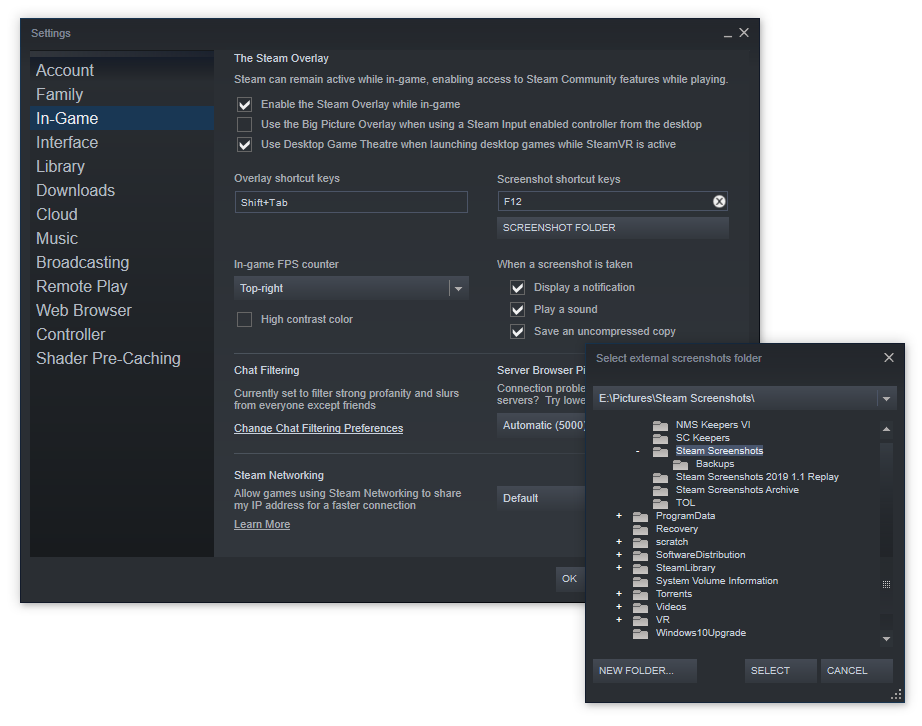
Task: Expand the VR folder node
Action: [619, 620]
